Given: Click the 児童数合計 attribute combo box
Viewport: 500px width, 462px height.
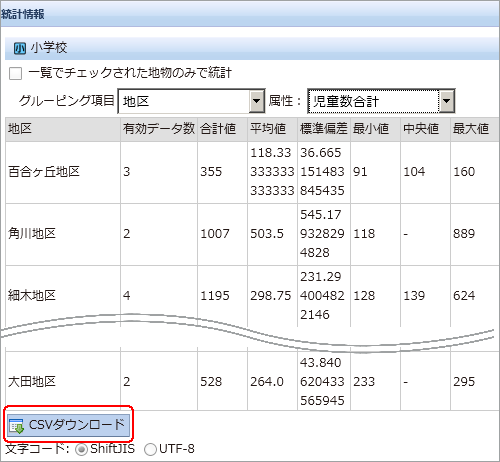Looking at the screenshot, I should [381, 101].
